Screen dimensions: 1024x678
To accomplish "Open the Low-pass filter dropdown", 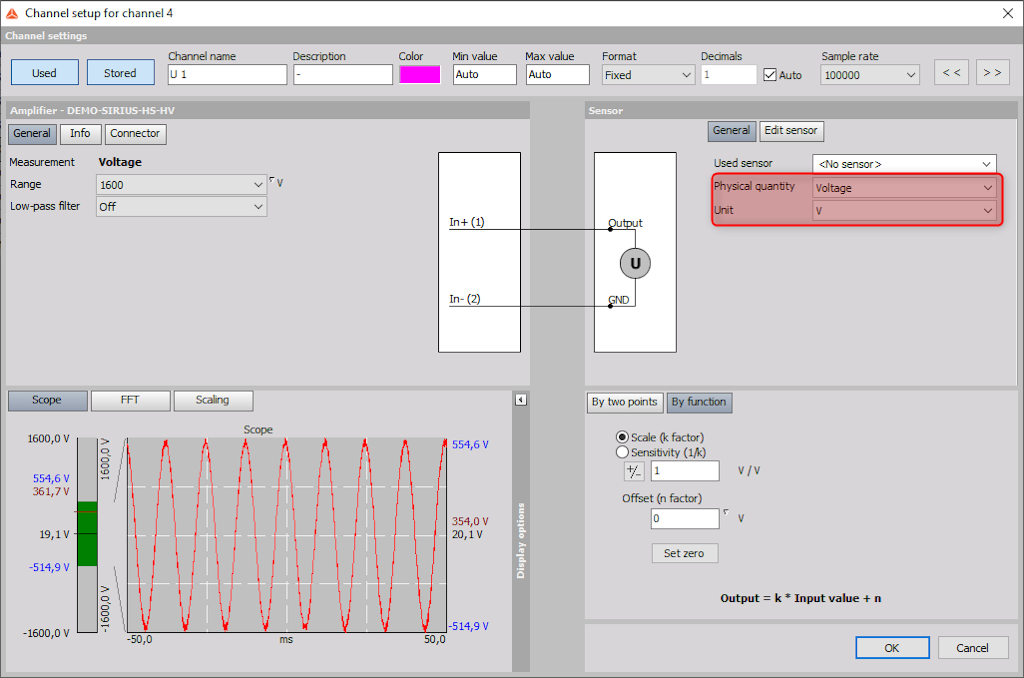I will point(182,206).
